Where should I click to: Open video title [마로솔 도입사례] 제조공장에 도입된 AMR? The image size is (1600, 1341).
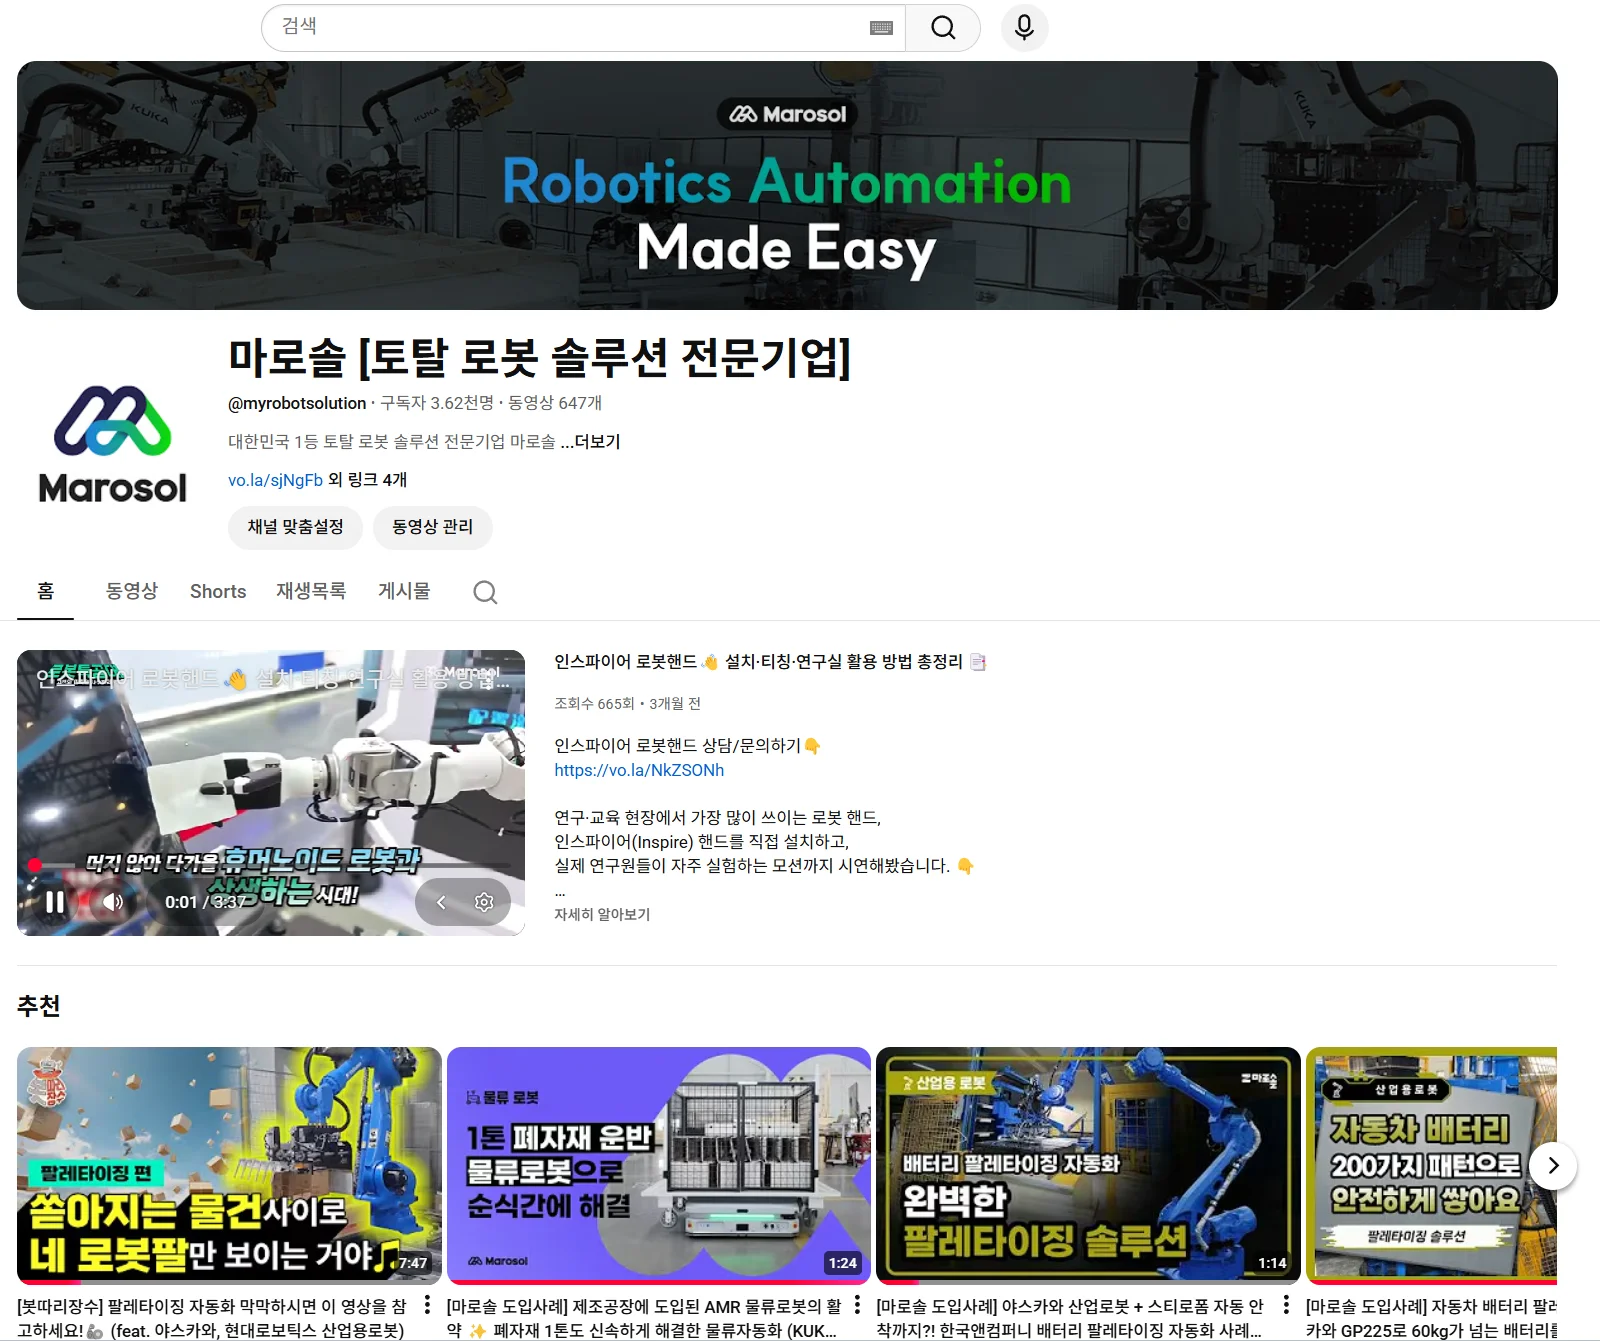644,1318
